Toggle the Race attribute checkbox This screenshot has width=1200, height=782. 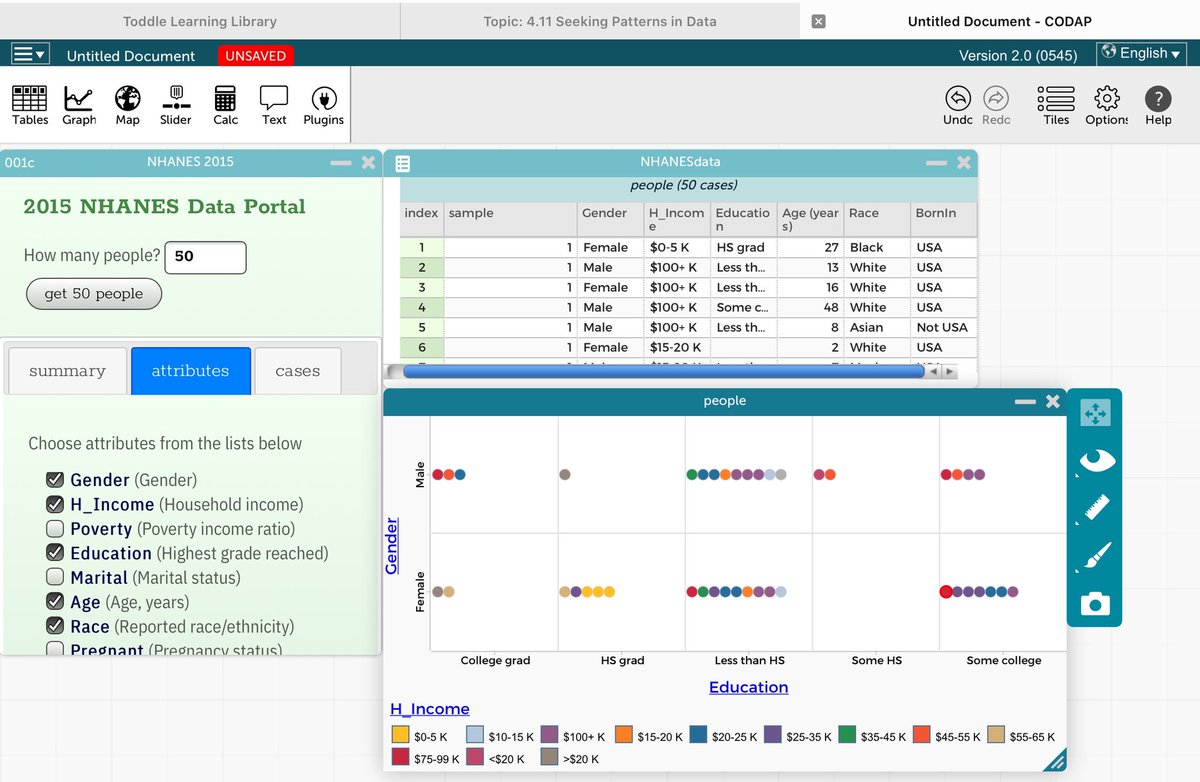tap(54, 626)
